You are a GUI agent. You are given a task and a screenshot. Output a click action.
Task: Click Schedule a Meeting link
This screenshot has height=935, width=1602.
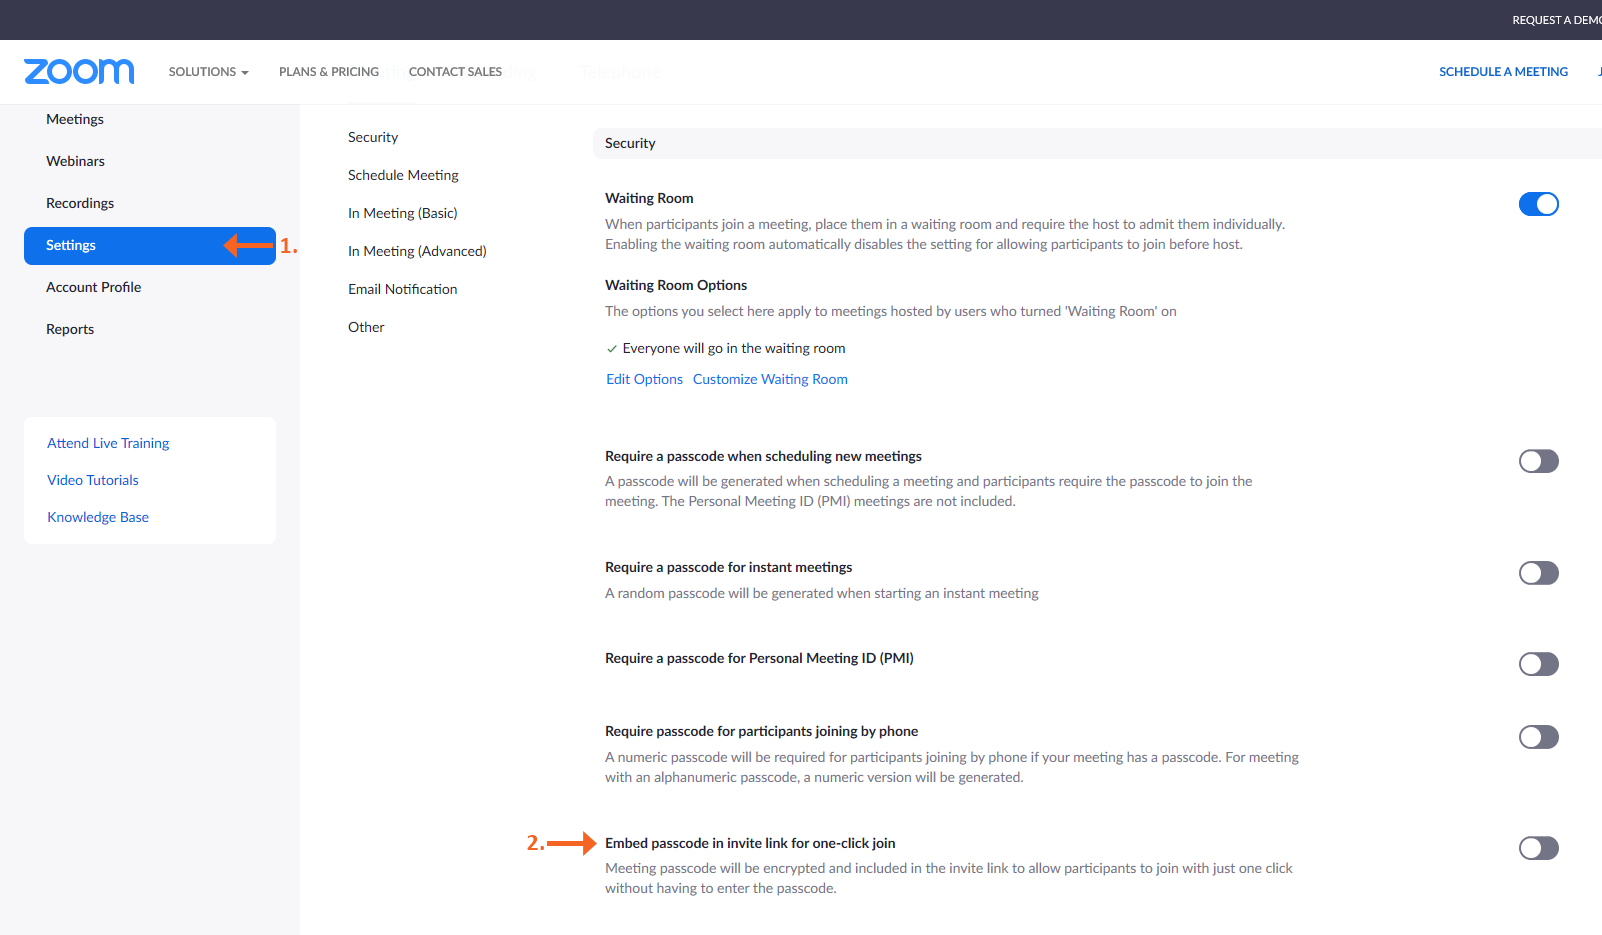(1503, 72)
